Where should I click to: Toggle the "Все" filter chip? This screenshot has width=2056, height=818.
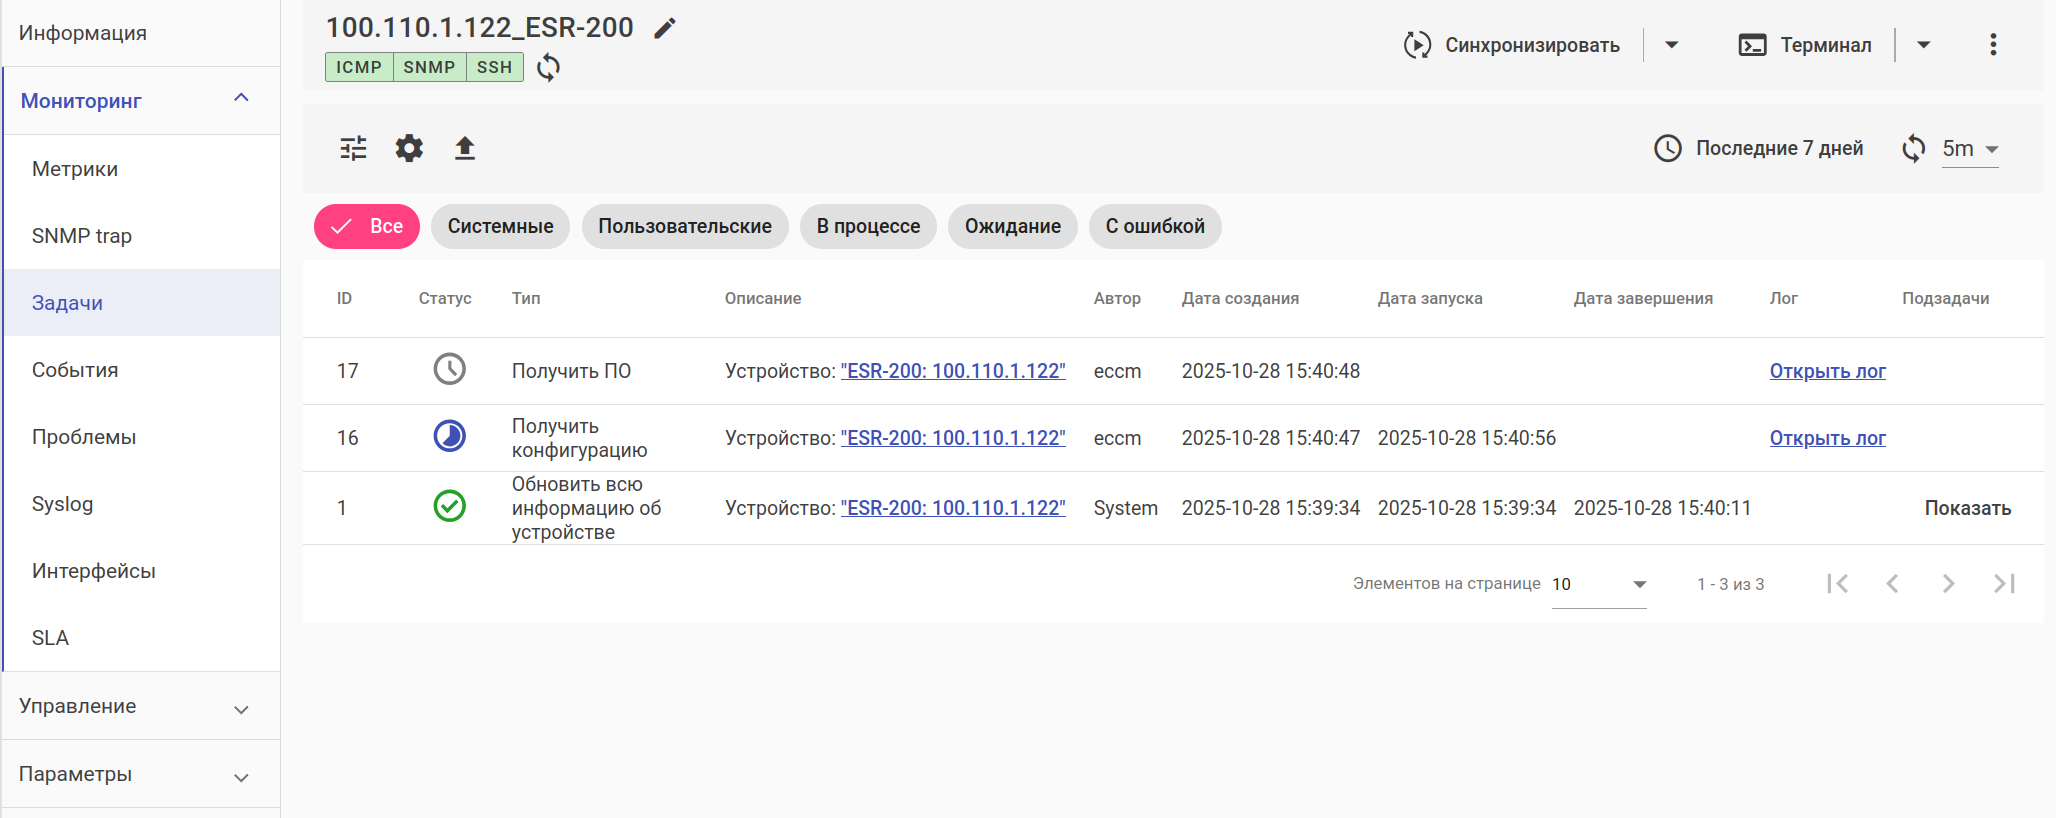(x=367, y=226)
